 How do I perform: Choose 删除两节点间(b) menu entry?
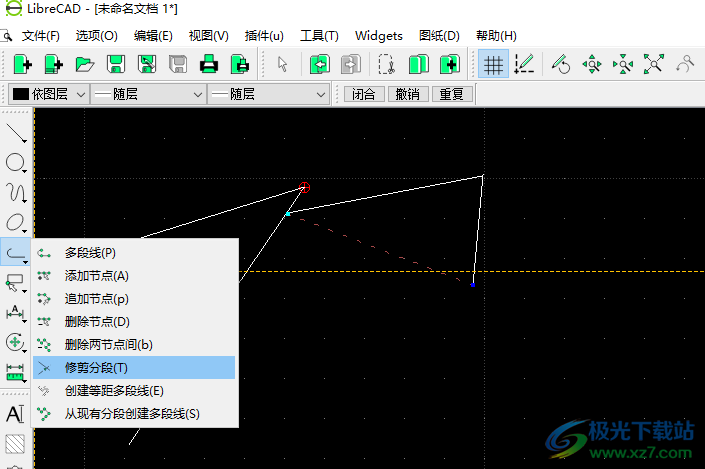pyautogui.click(x=134, y=344)
